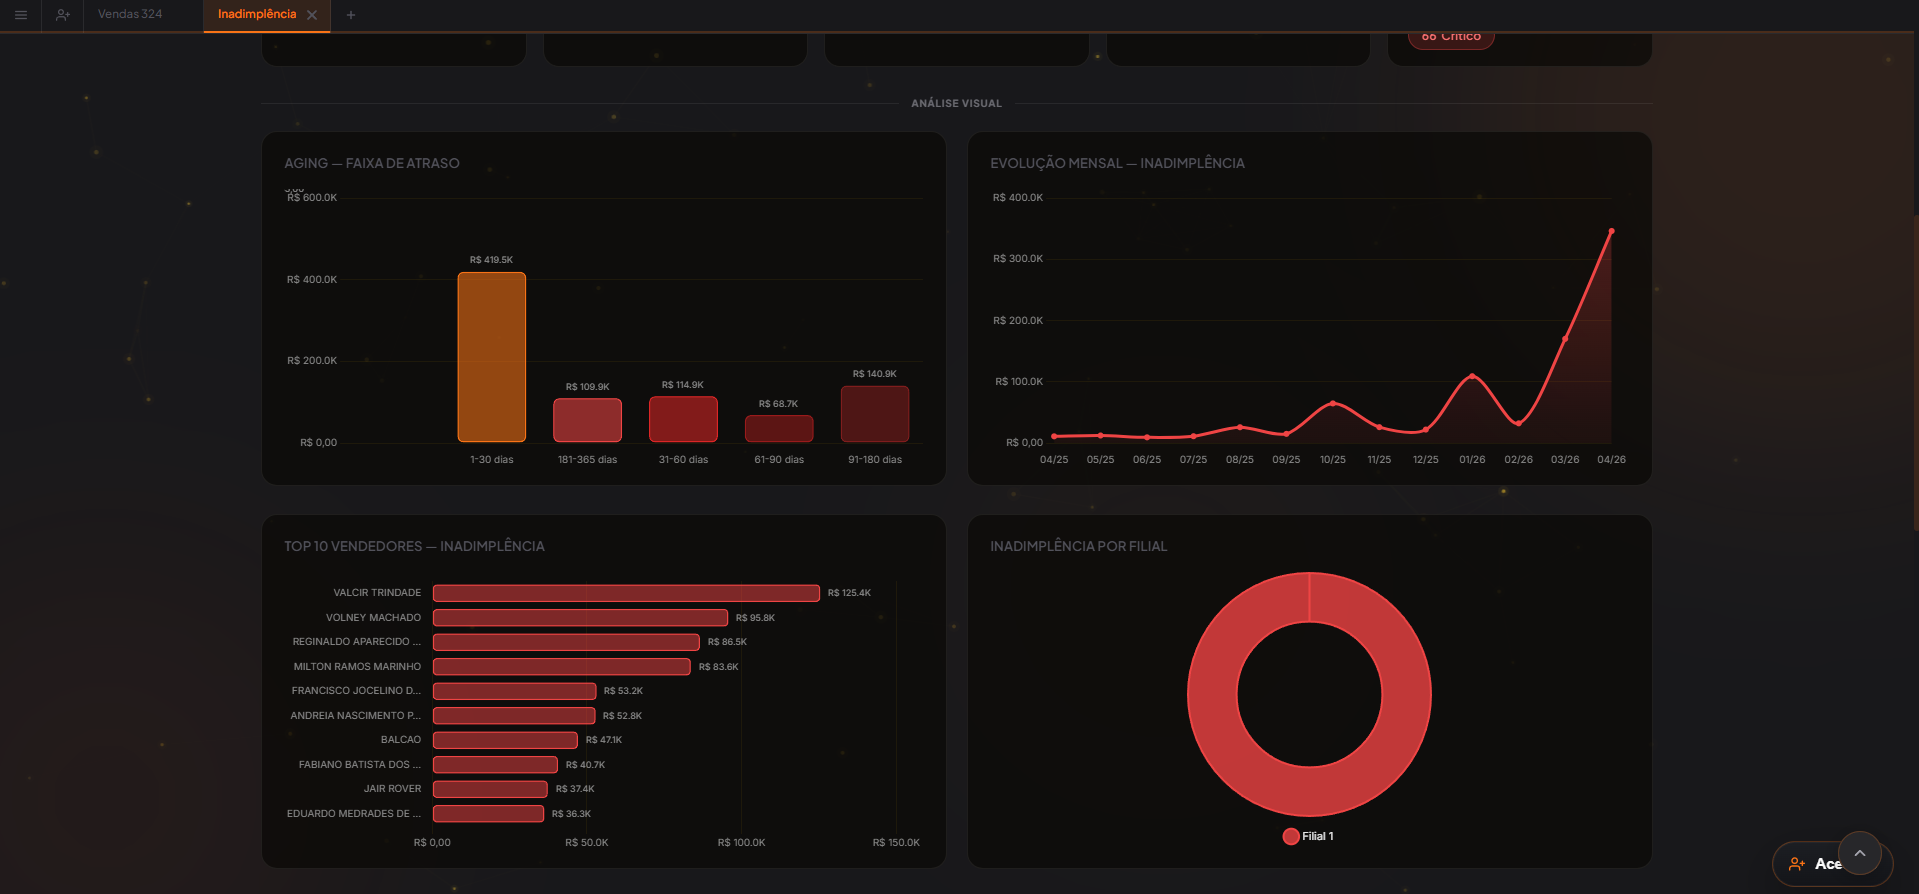Click the MILTON RAMOS MARINHO bar

[562, 667]
